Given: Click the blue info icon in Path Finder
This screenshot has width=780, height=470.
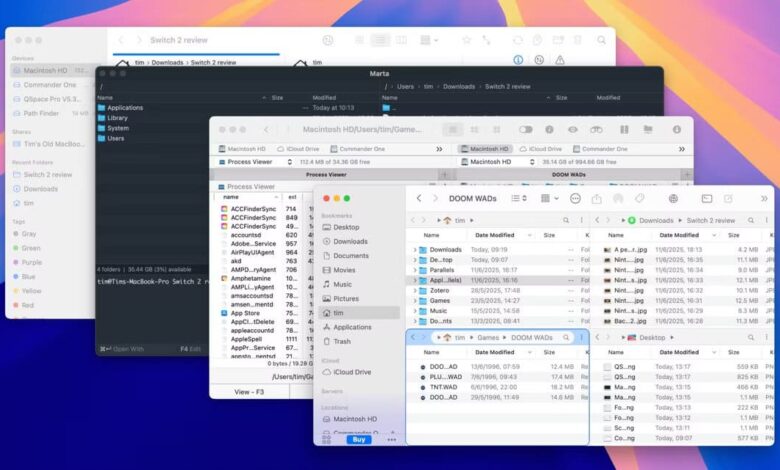Looking at the screenshot, I should pyautogui.click(x=518, y=60).
